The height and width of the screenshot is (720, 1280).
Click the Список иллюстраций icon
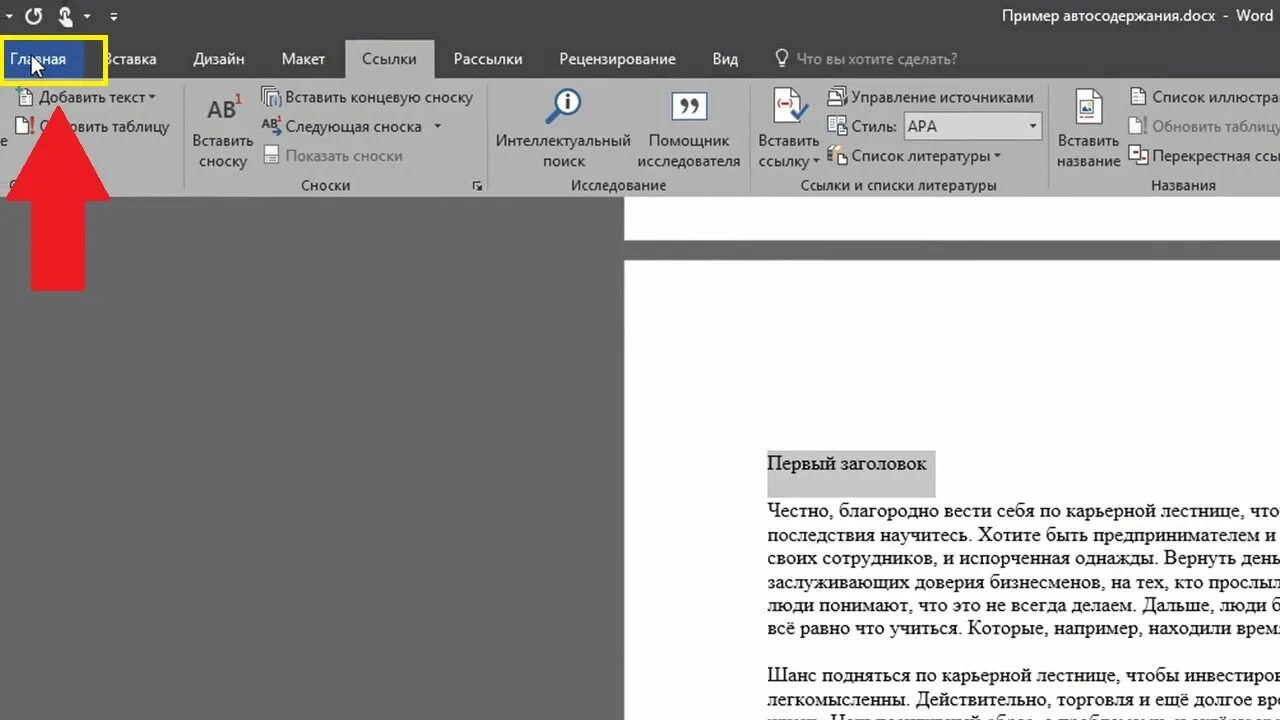click(x=1138, y=97)
